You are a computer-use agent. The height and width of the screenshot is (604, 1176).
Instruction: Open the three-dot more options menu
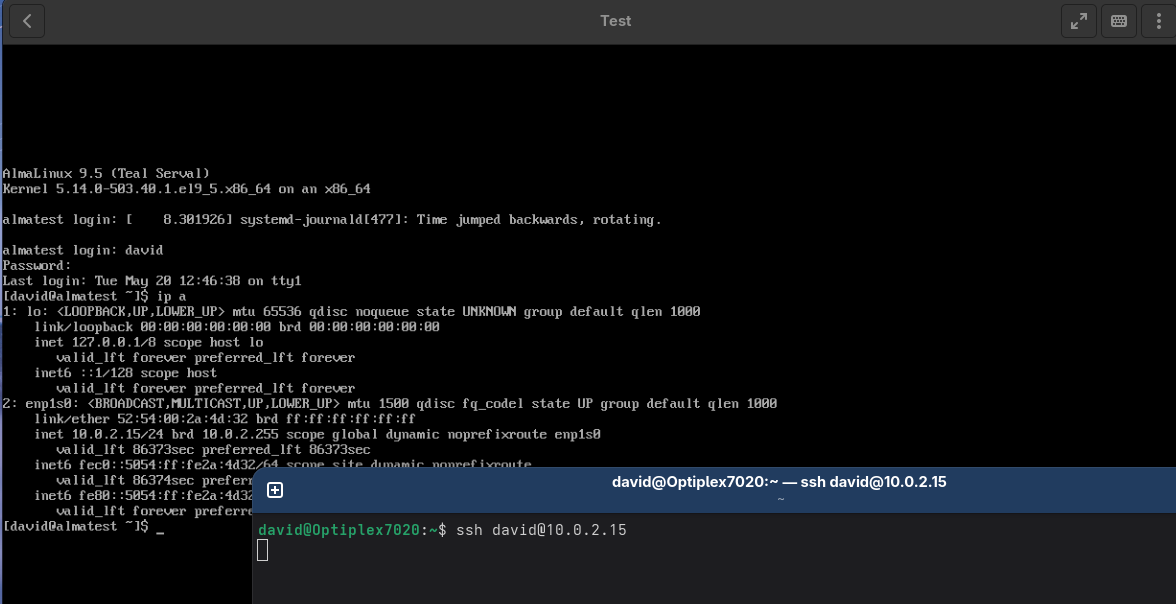pyautogui.click(x=1159, y=21)
